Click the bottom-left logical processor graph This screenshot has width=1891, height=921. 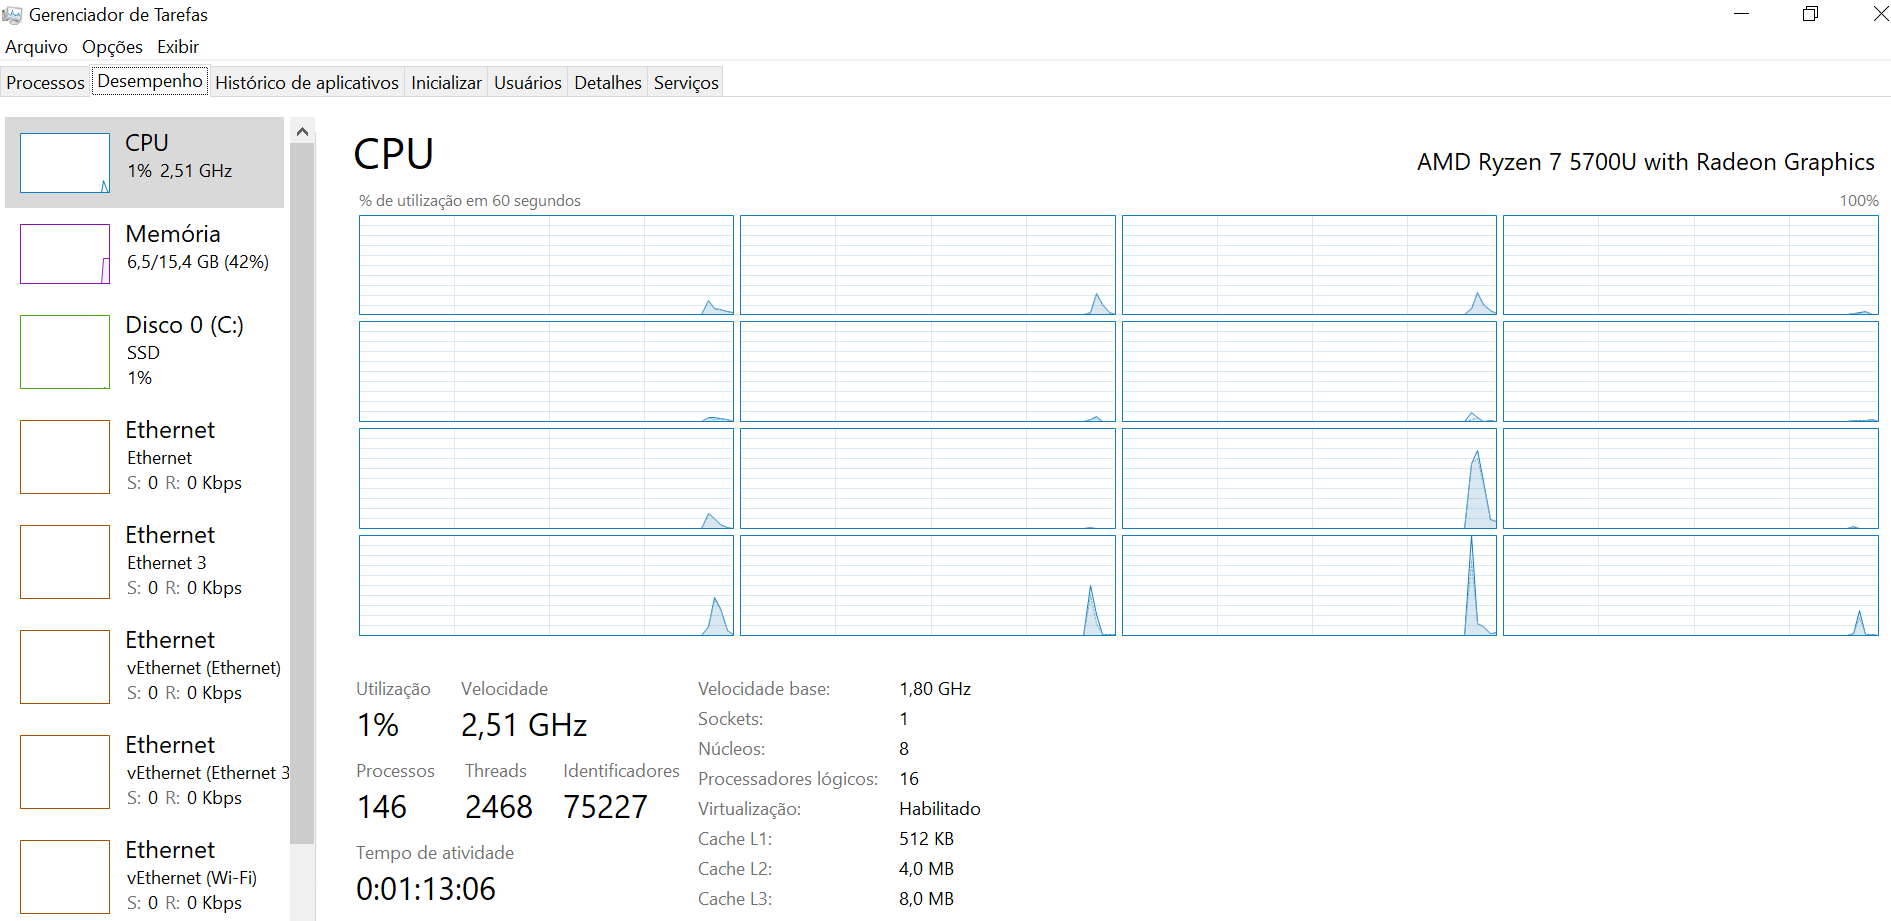[546, 585]
